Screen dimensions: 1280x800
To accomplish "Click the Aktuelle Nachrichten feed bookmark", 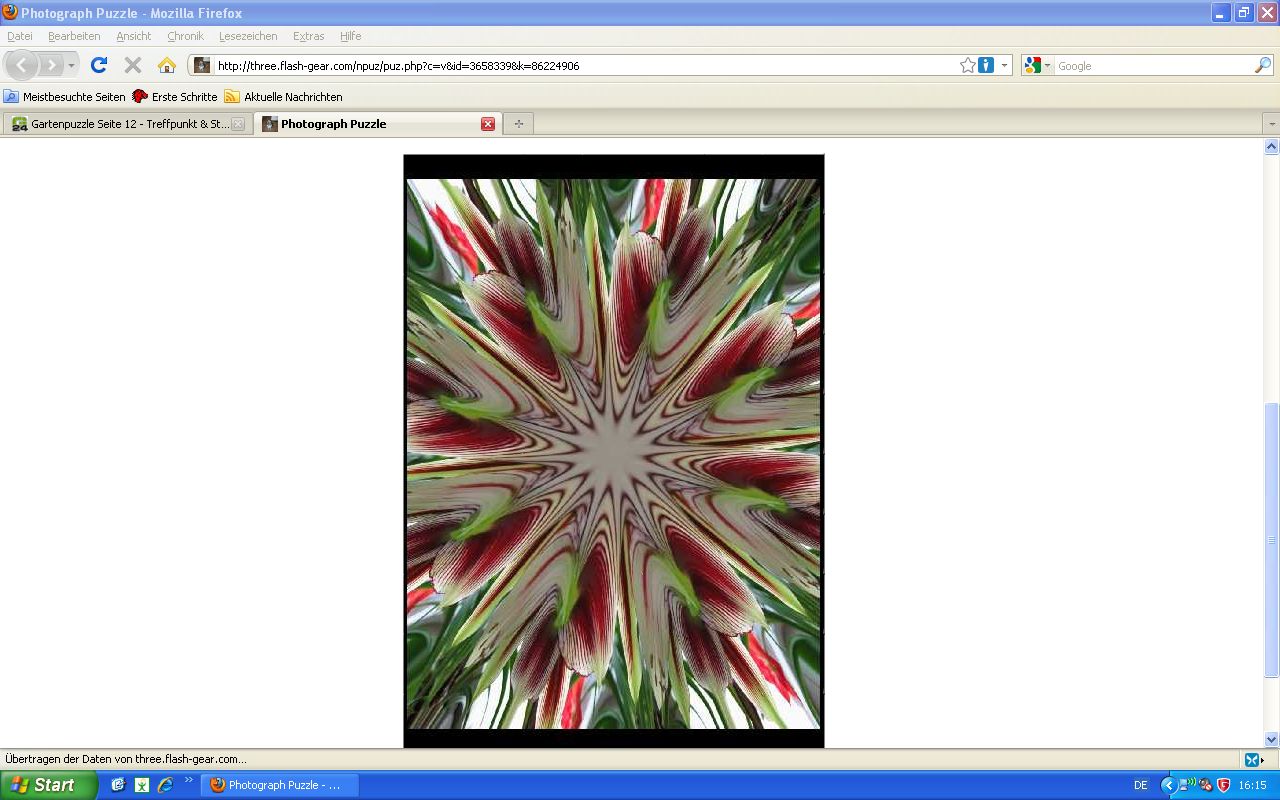I will click(283, 97).
